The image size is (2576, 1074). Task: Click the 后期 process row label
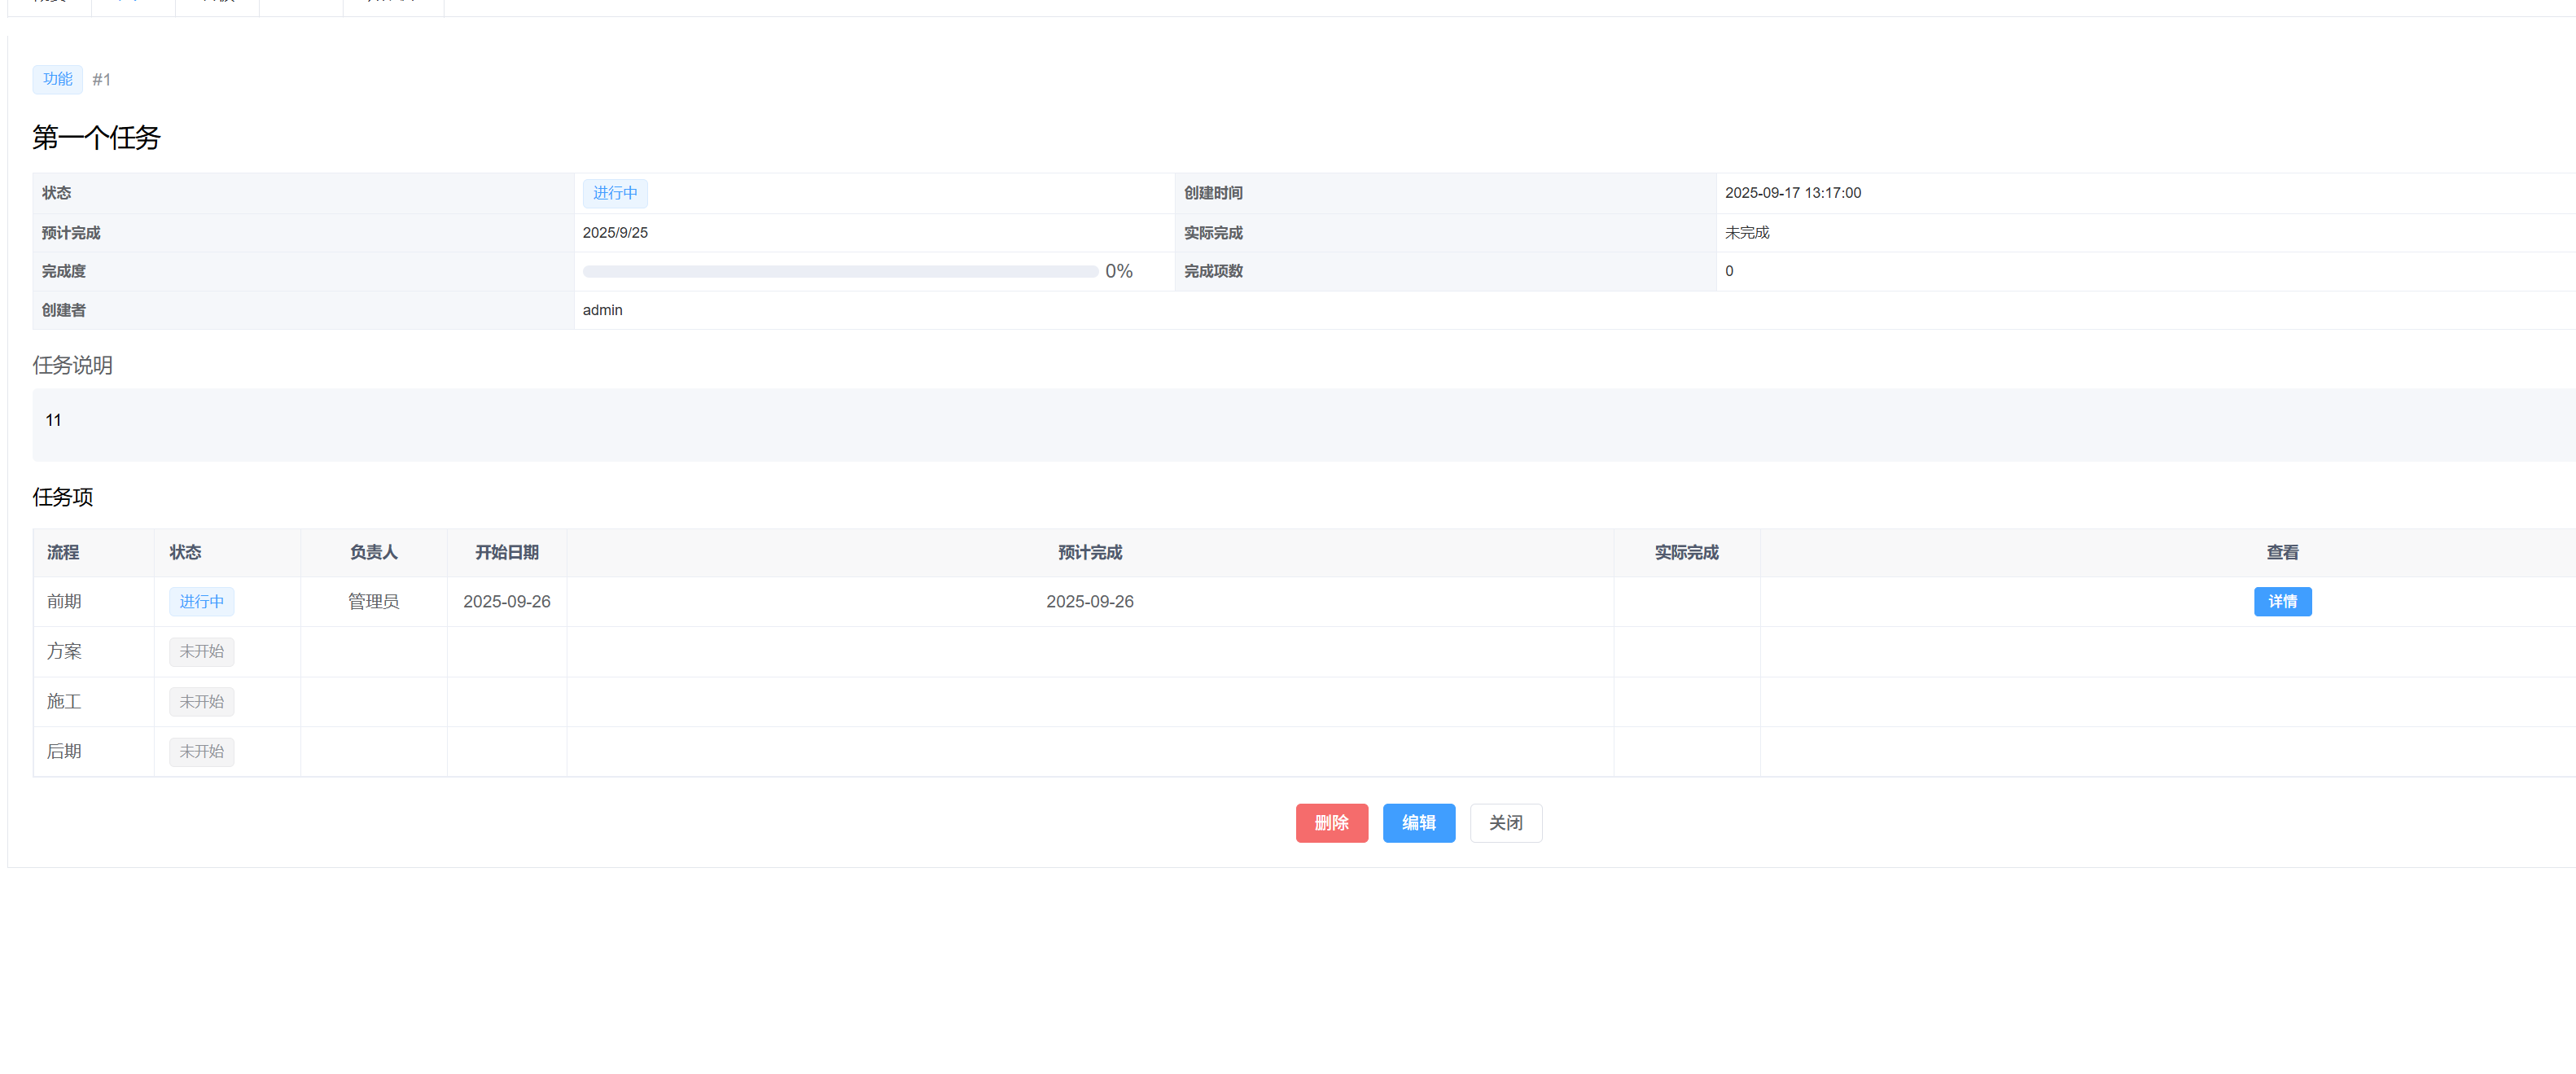click(64, 751)
